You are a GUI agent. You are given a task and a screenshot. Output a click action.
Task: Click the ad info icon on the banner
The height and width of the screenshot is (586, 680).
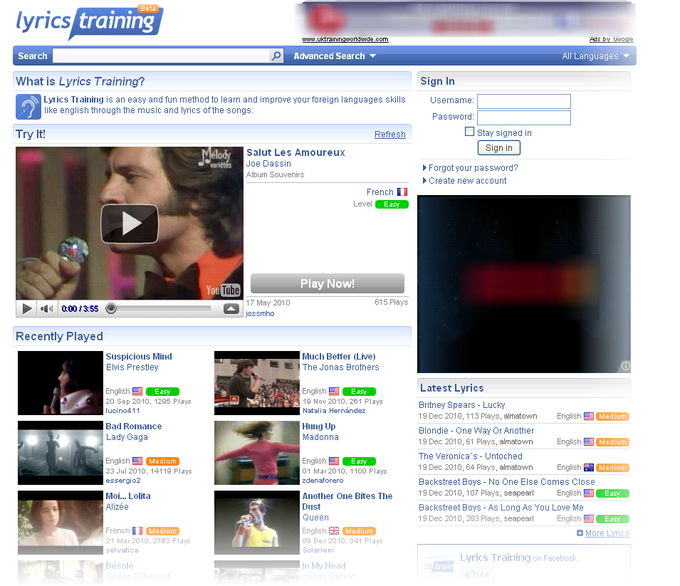pyautogui.click(x=625, y=366)
